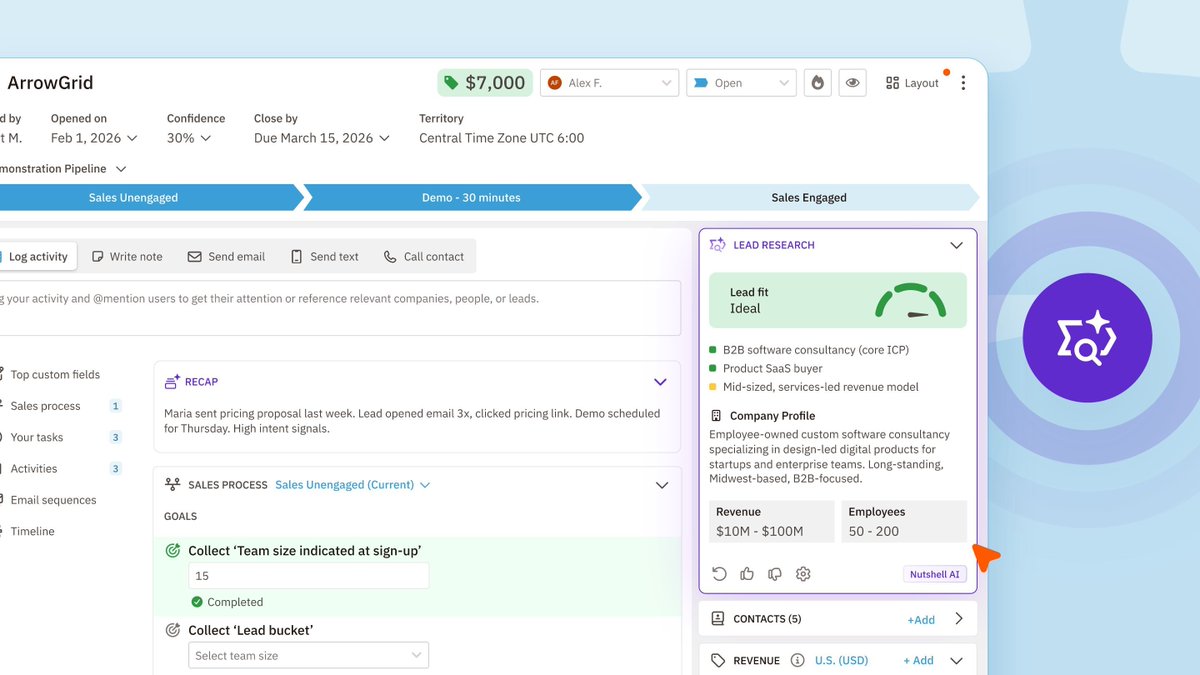
Task: Go to Email sequences in sidebar
Action: tap(53, 500)
